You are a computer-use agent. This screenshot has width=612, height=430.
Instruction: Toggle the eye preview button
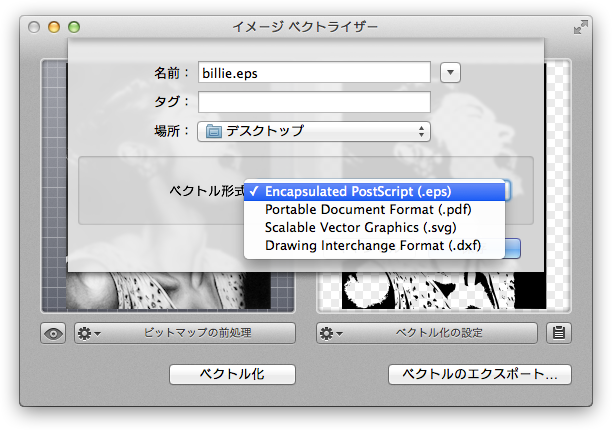click(53, 334)
